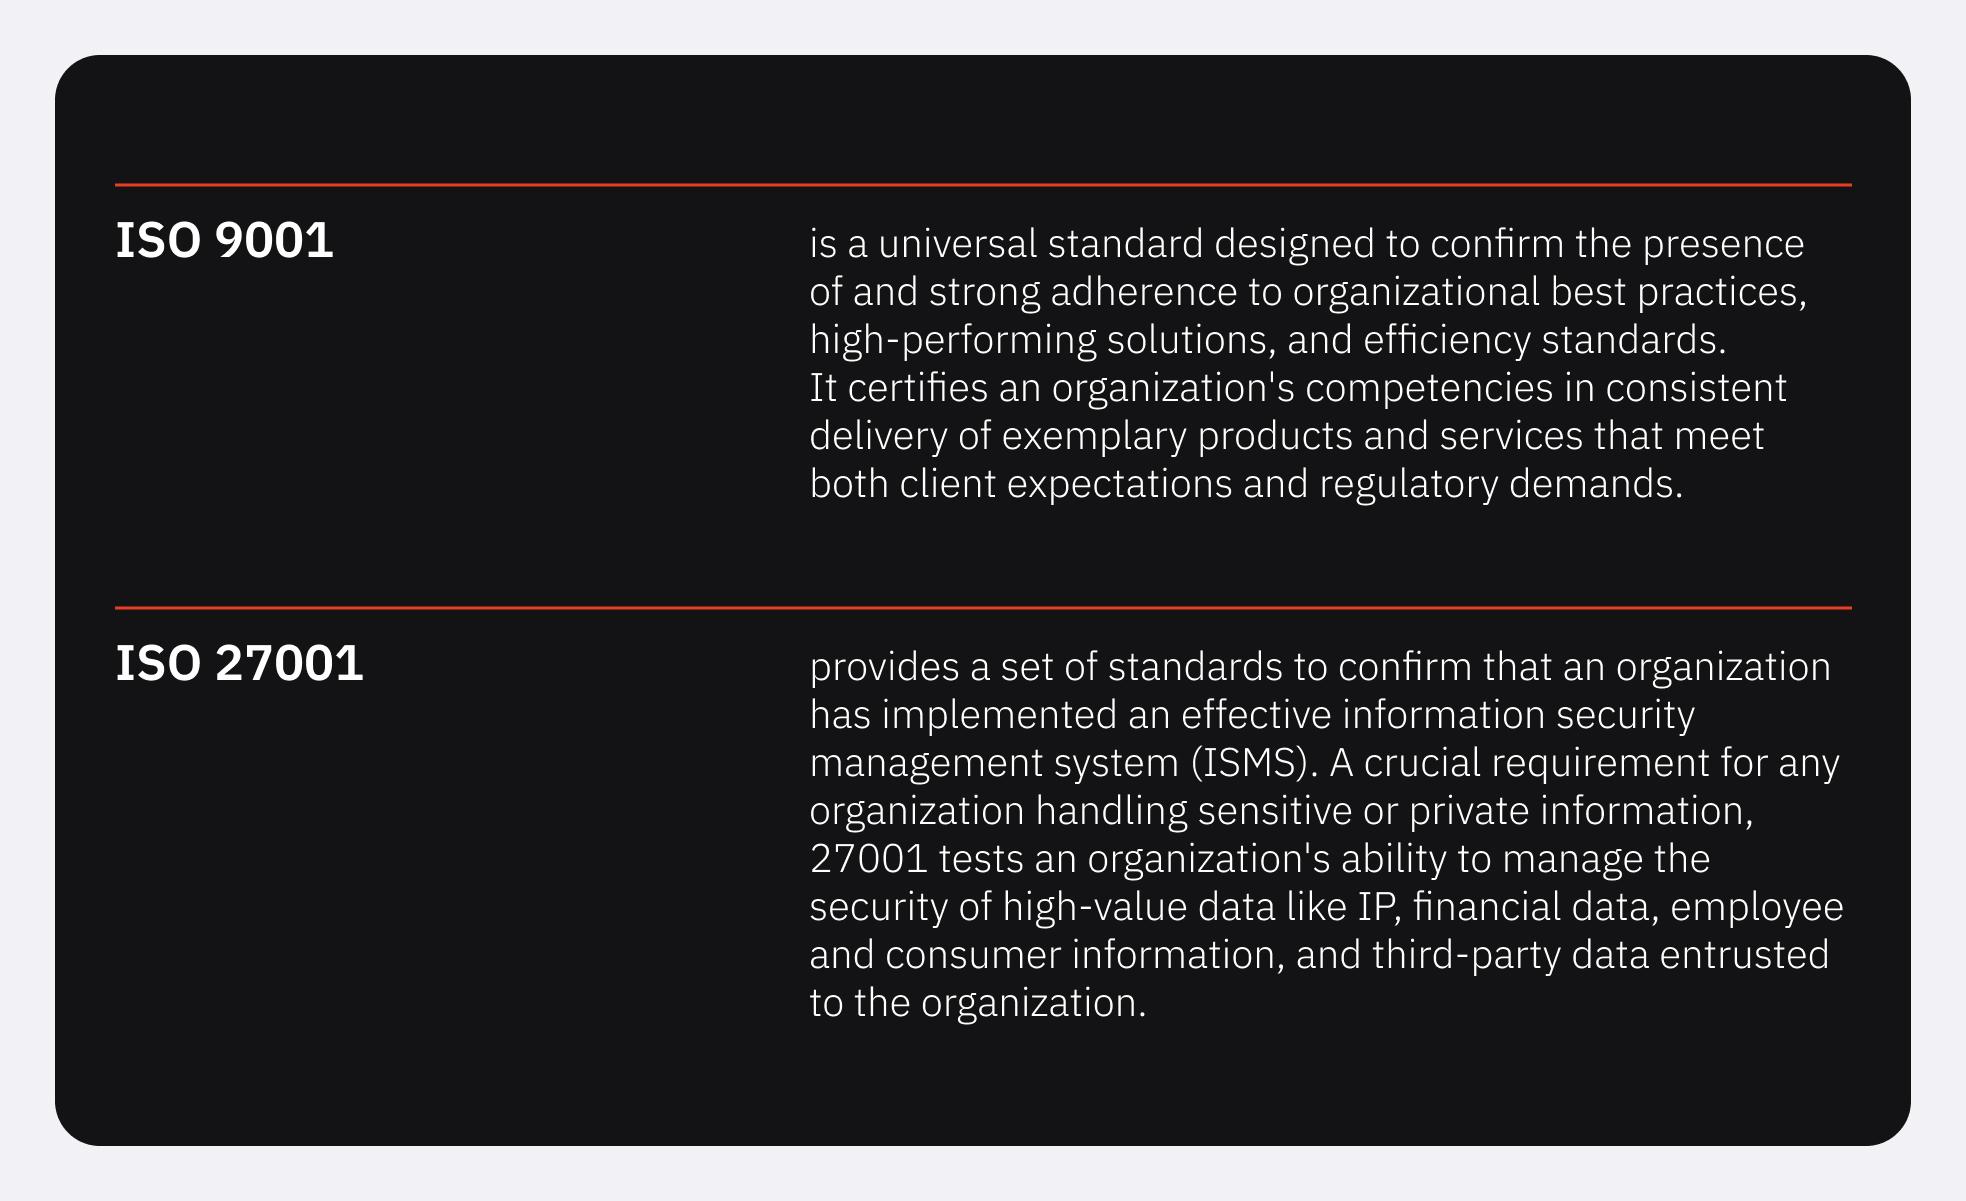This screenshot has width=1966, height=1201.
Task: Click the phrase 'third-party data entrusted'
Action: pyautogui.click(x=1600, y=955)
